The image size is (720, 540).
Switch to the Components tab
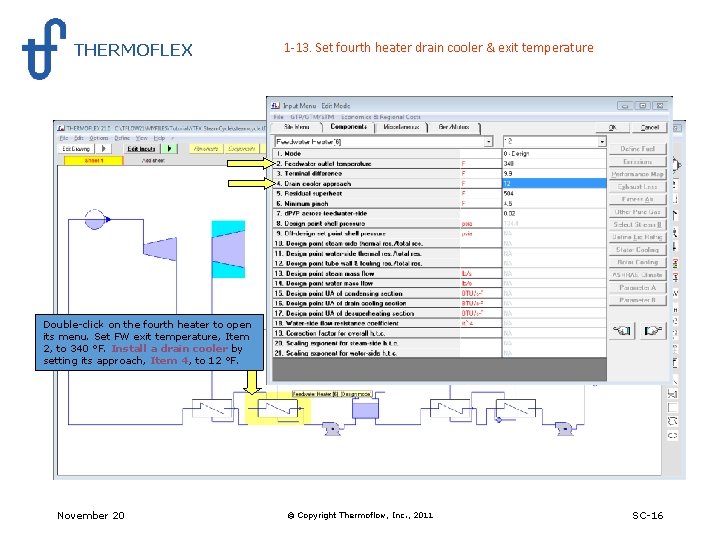(x=349, y=127)
